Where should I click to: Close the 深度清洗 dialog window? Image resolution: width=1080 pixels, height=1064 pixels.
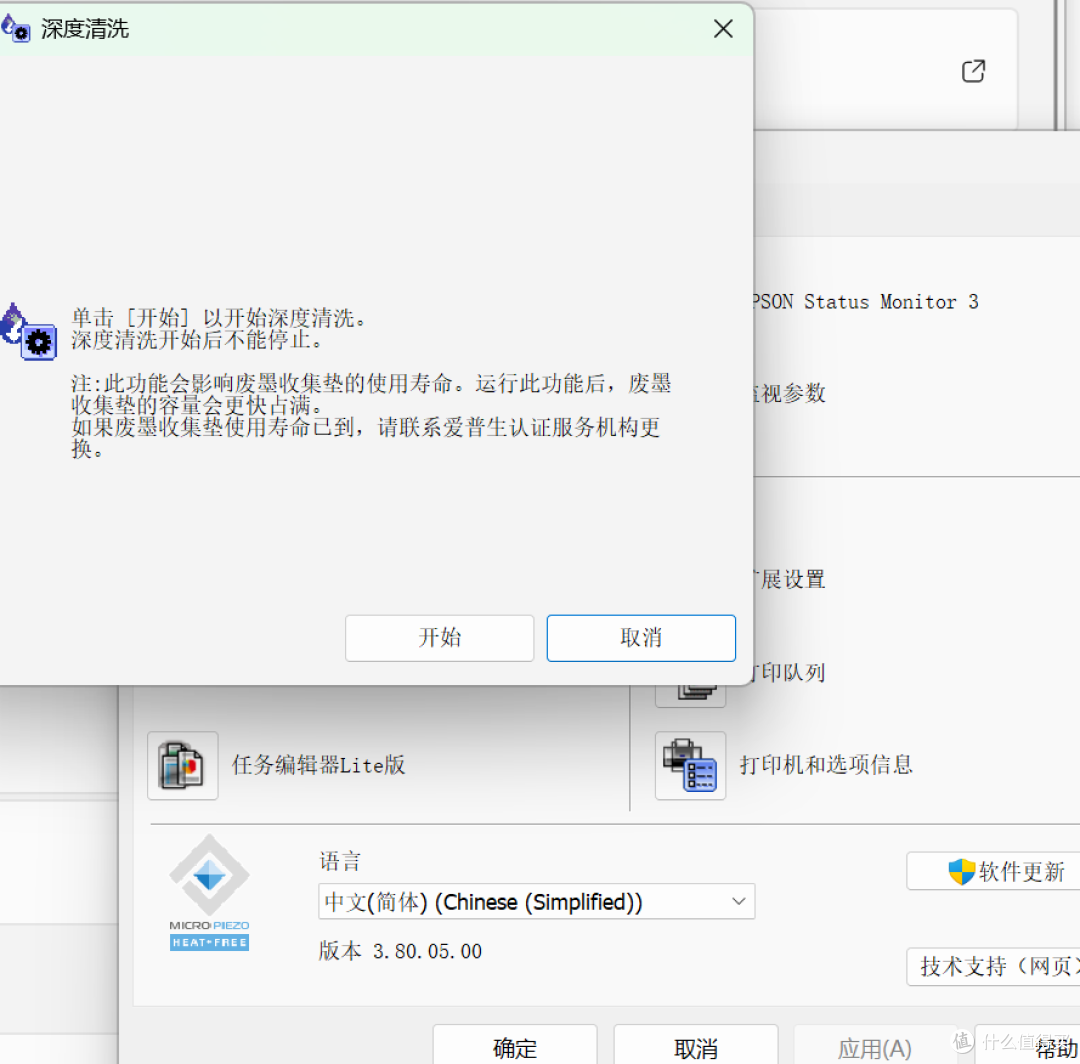[x=723, y=29]
